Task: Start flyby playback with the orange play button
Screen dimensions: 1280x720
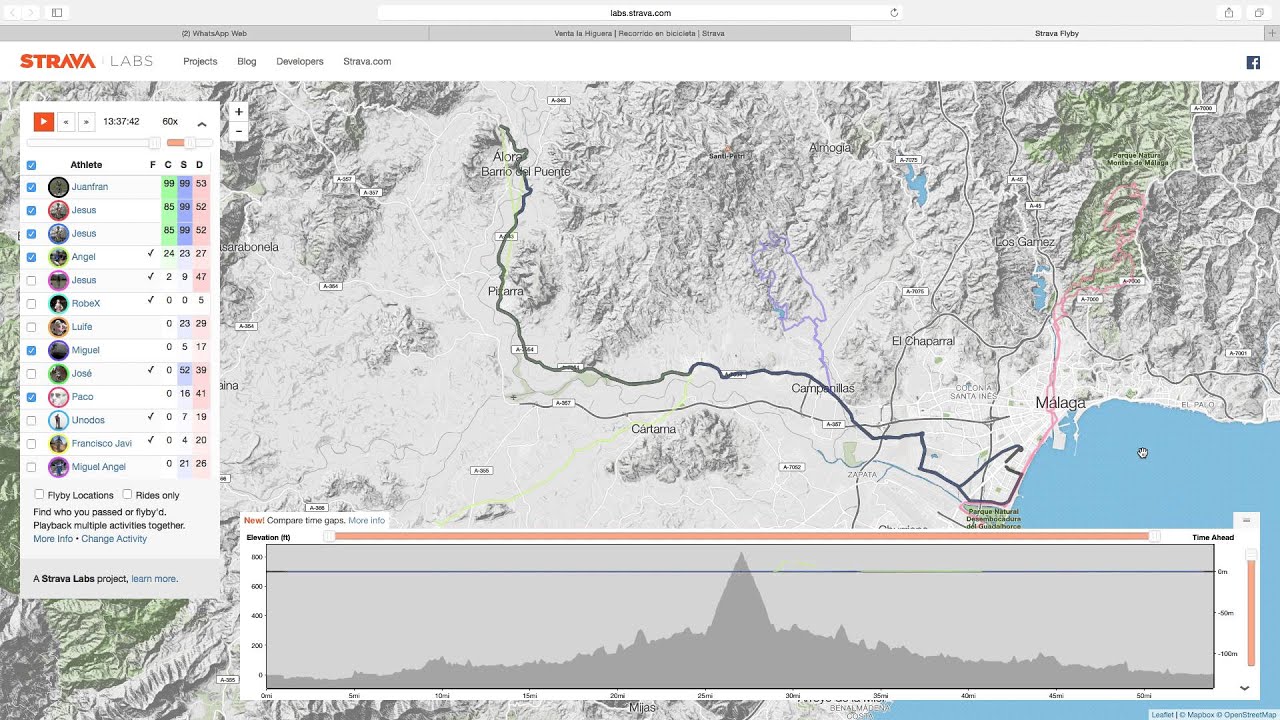Action: click(x=43, y=122)
